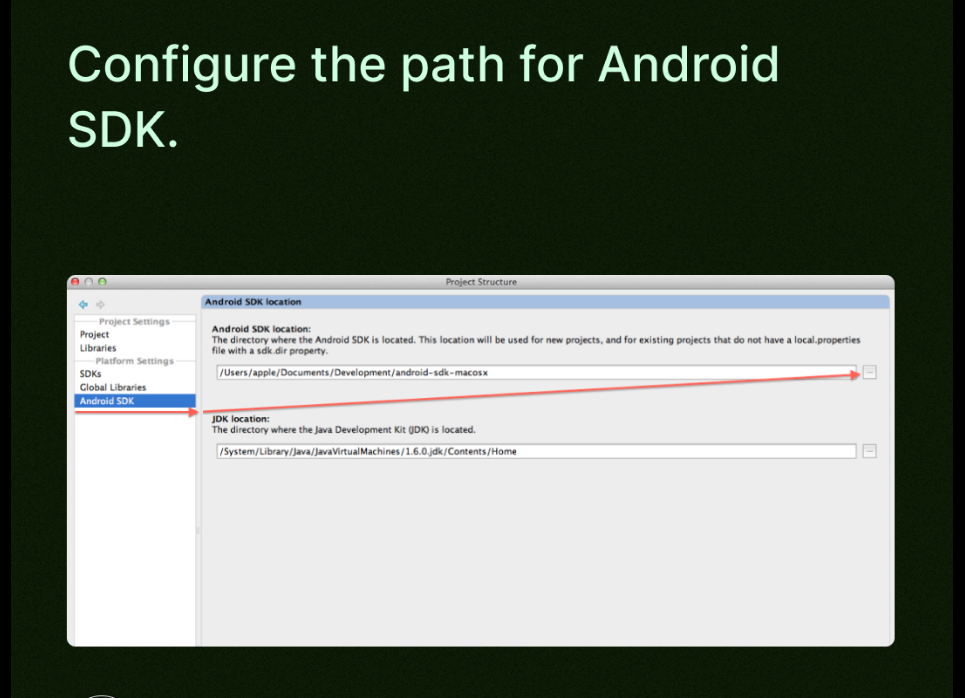Maximize the Project Structure window
The image size is (965, 698).
tap(102, 282)
